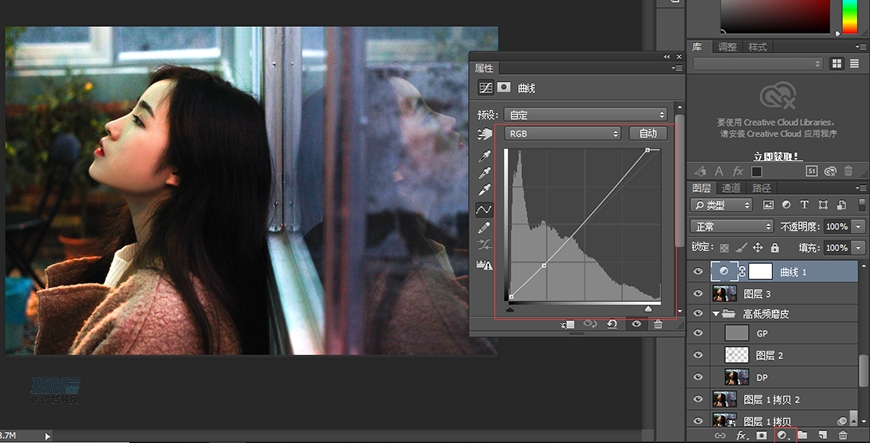The image size is (870, 443).
Task: Select the white point eyedropper in Curves
Action: click(485, 190)
